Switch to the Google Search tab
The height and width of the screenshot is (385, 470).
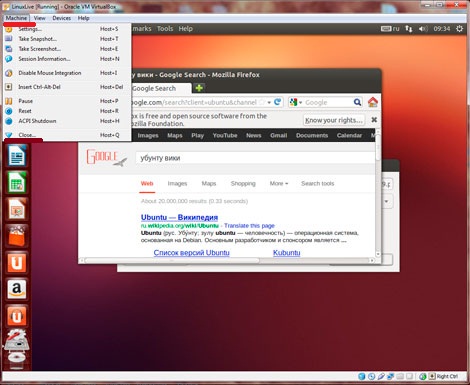[161, 88]
